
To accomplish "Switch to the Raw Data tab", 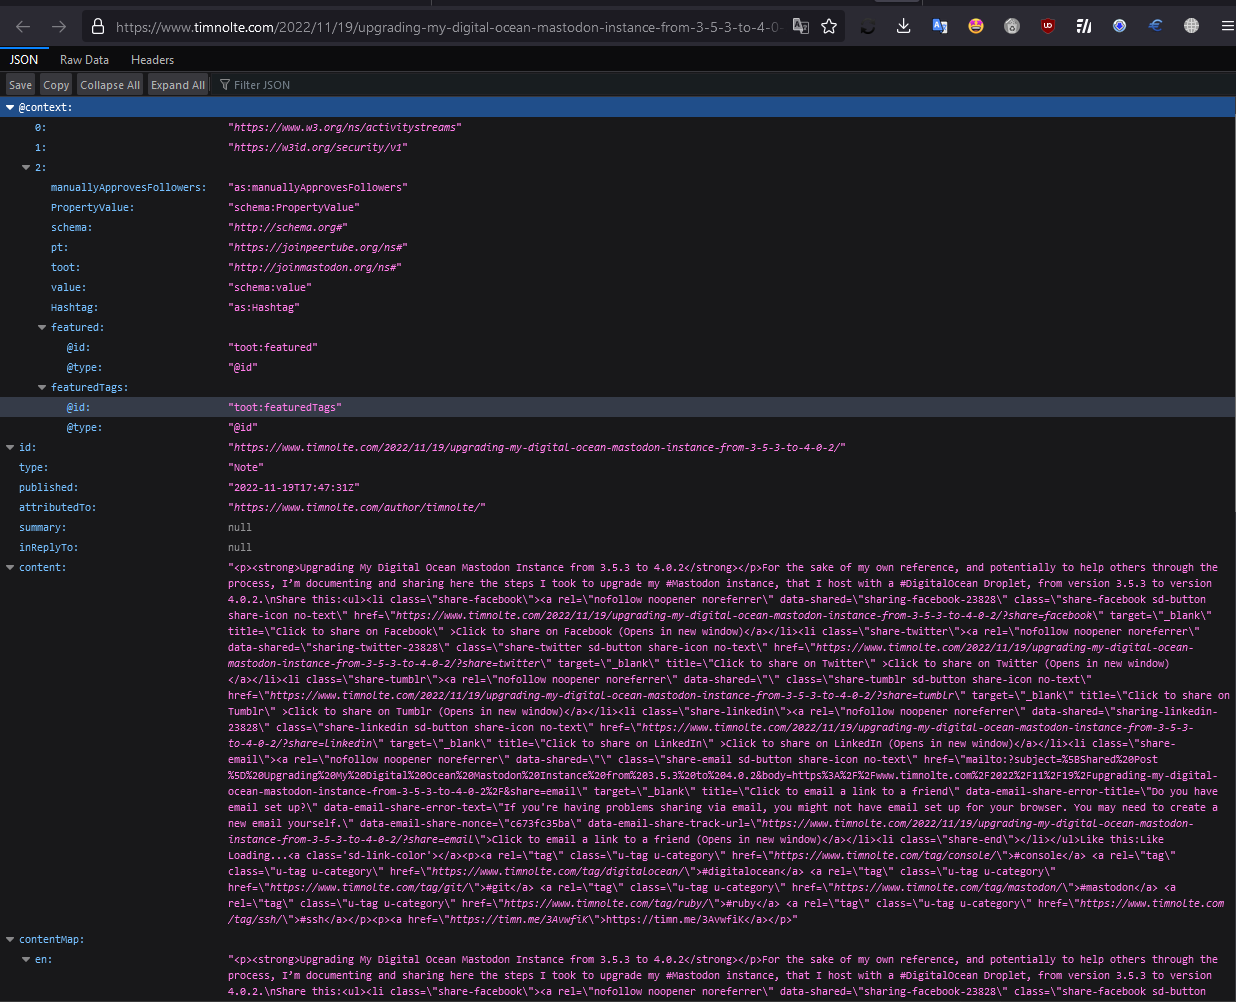I will coord(84,60).
